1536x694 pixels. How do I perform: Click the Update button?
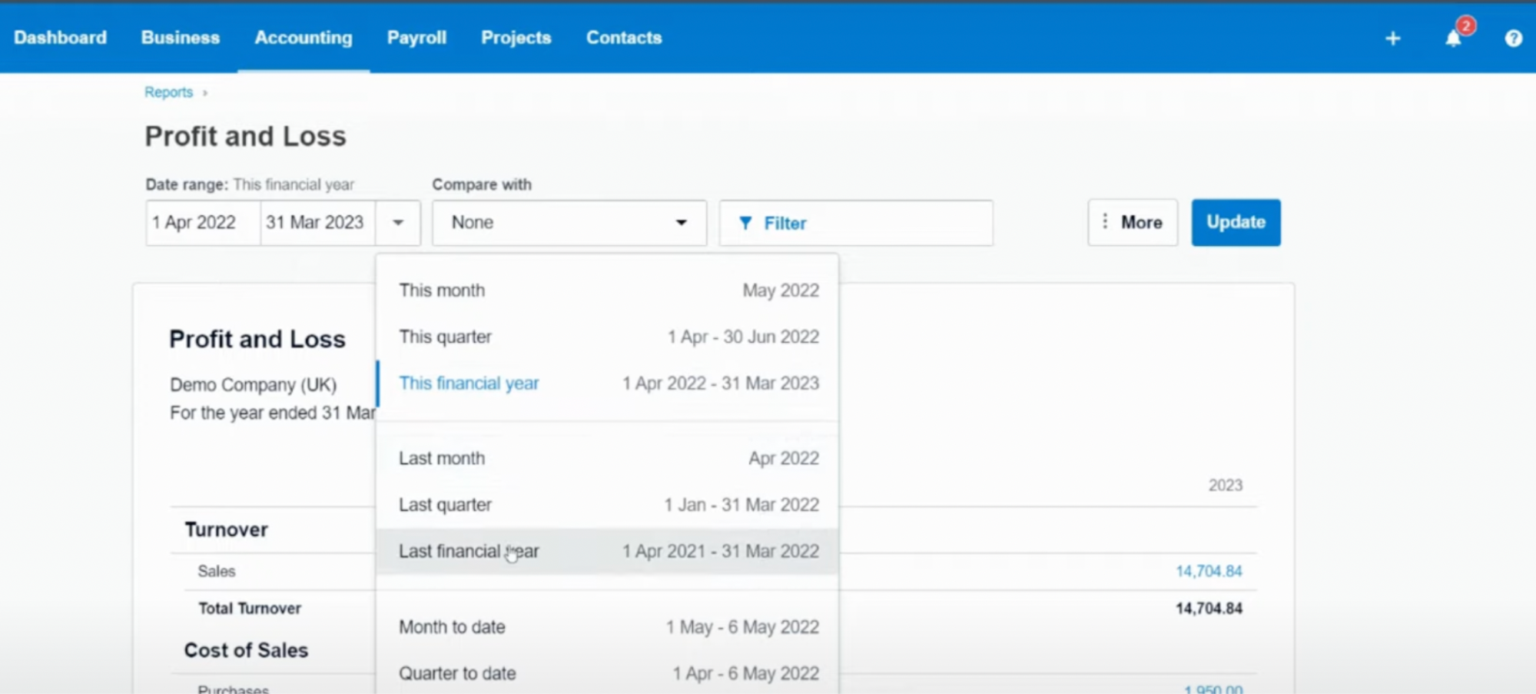click(1236, 222)
